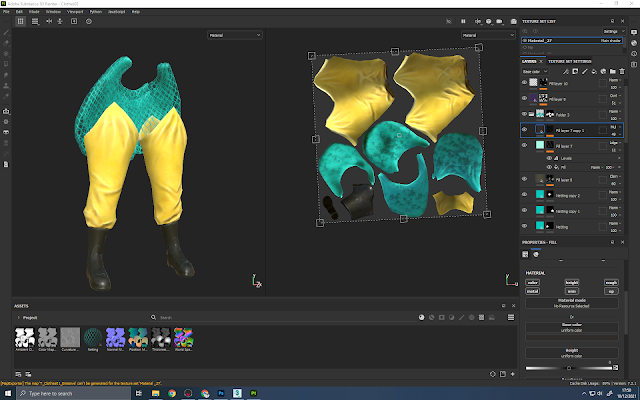Filter assets by materials sphere icon

[x=422, y=318]
